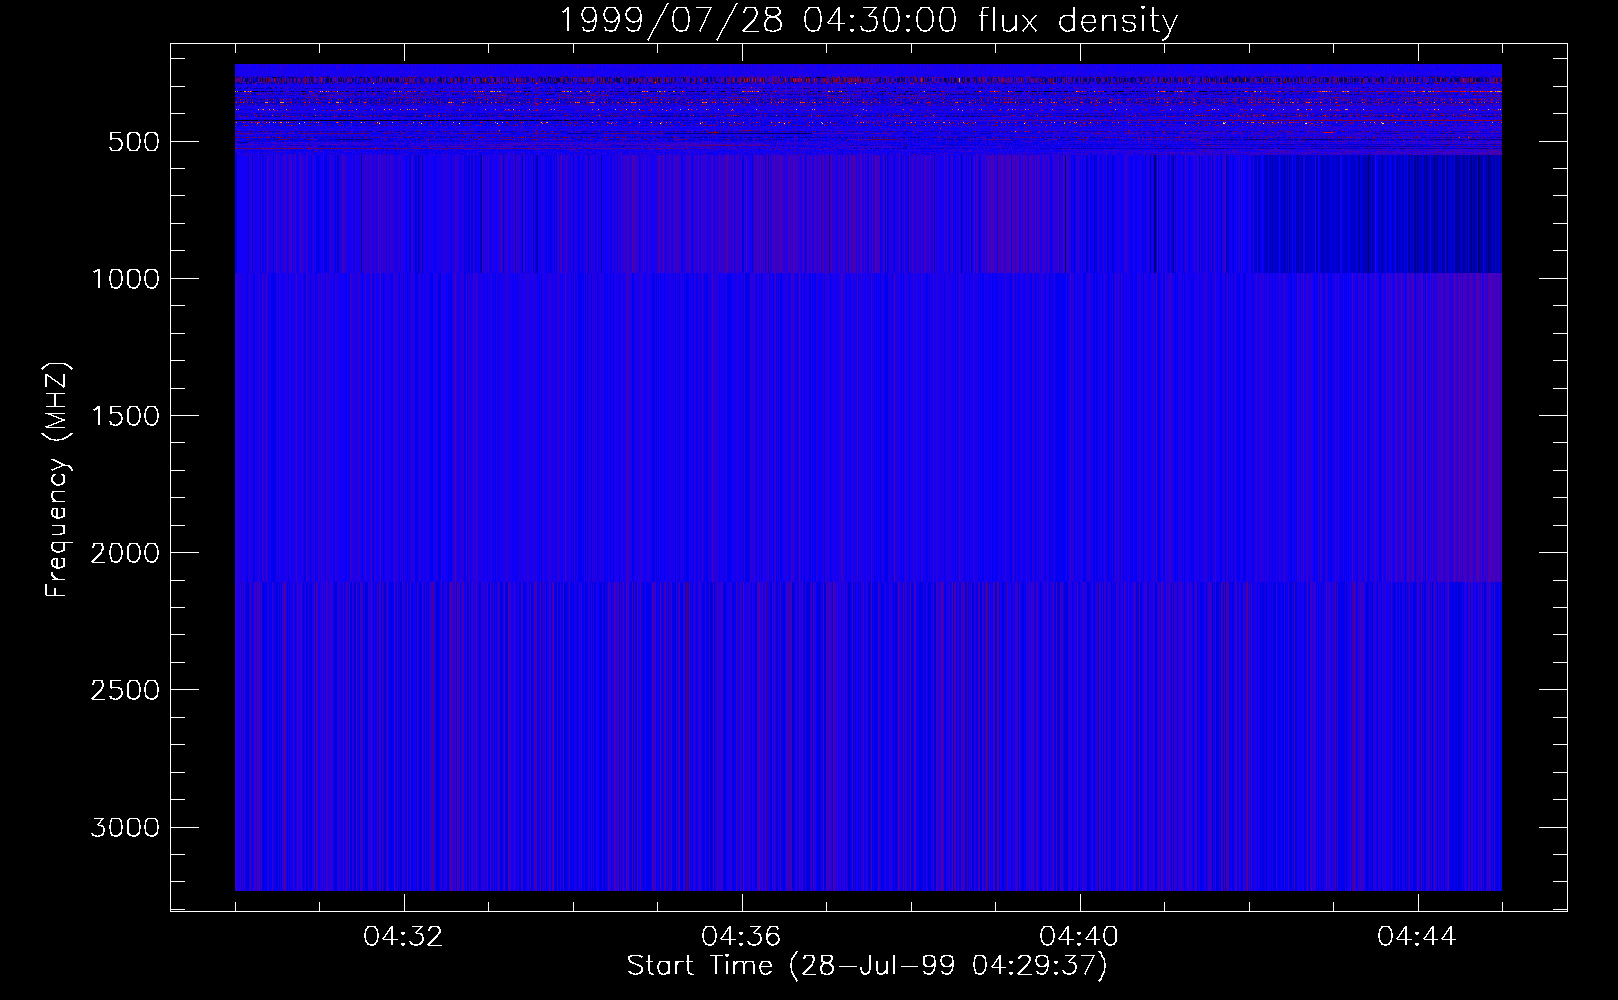Viewport: 1618px width, 1000px height.
Task: Click the 04:40 time tick label
Action: (x=1079, y=937)
